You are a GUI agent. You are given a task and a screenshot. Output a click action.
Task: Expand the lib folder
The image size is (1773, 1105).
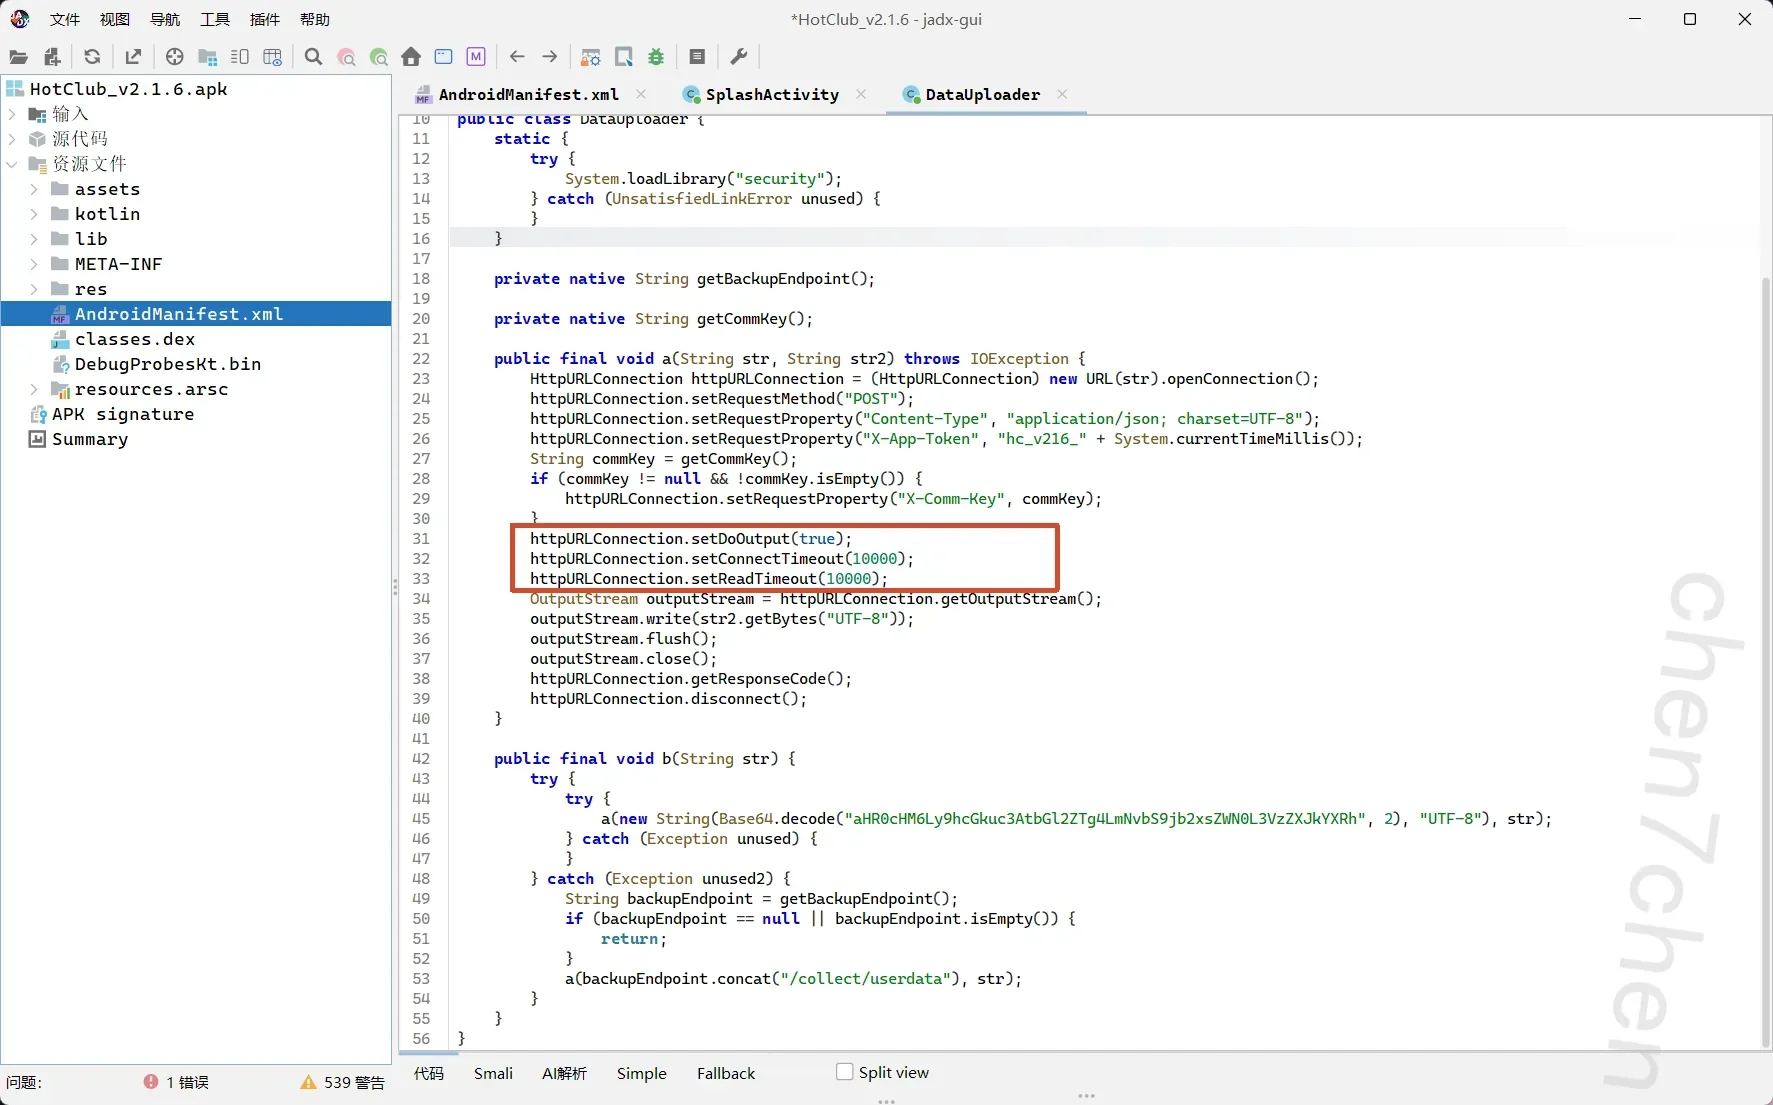pyautogui.click(x=34, y=239)
